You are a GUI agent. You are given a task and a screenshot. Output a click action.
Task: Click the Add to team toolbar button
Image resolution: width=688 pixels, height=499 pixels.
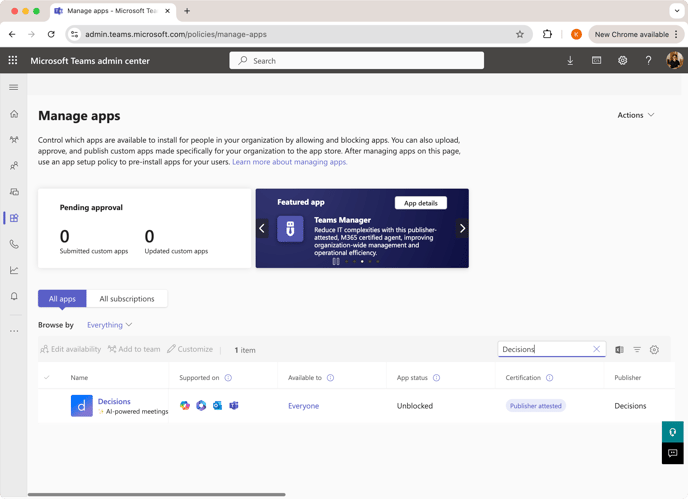[x=134, y=349]
